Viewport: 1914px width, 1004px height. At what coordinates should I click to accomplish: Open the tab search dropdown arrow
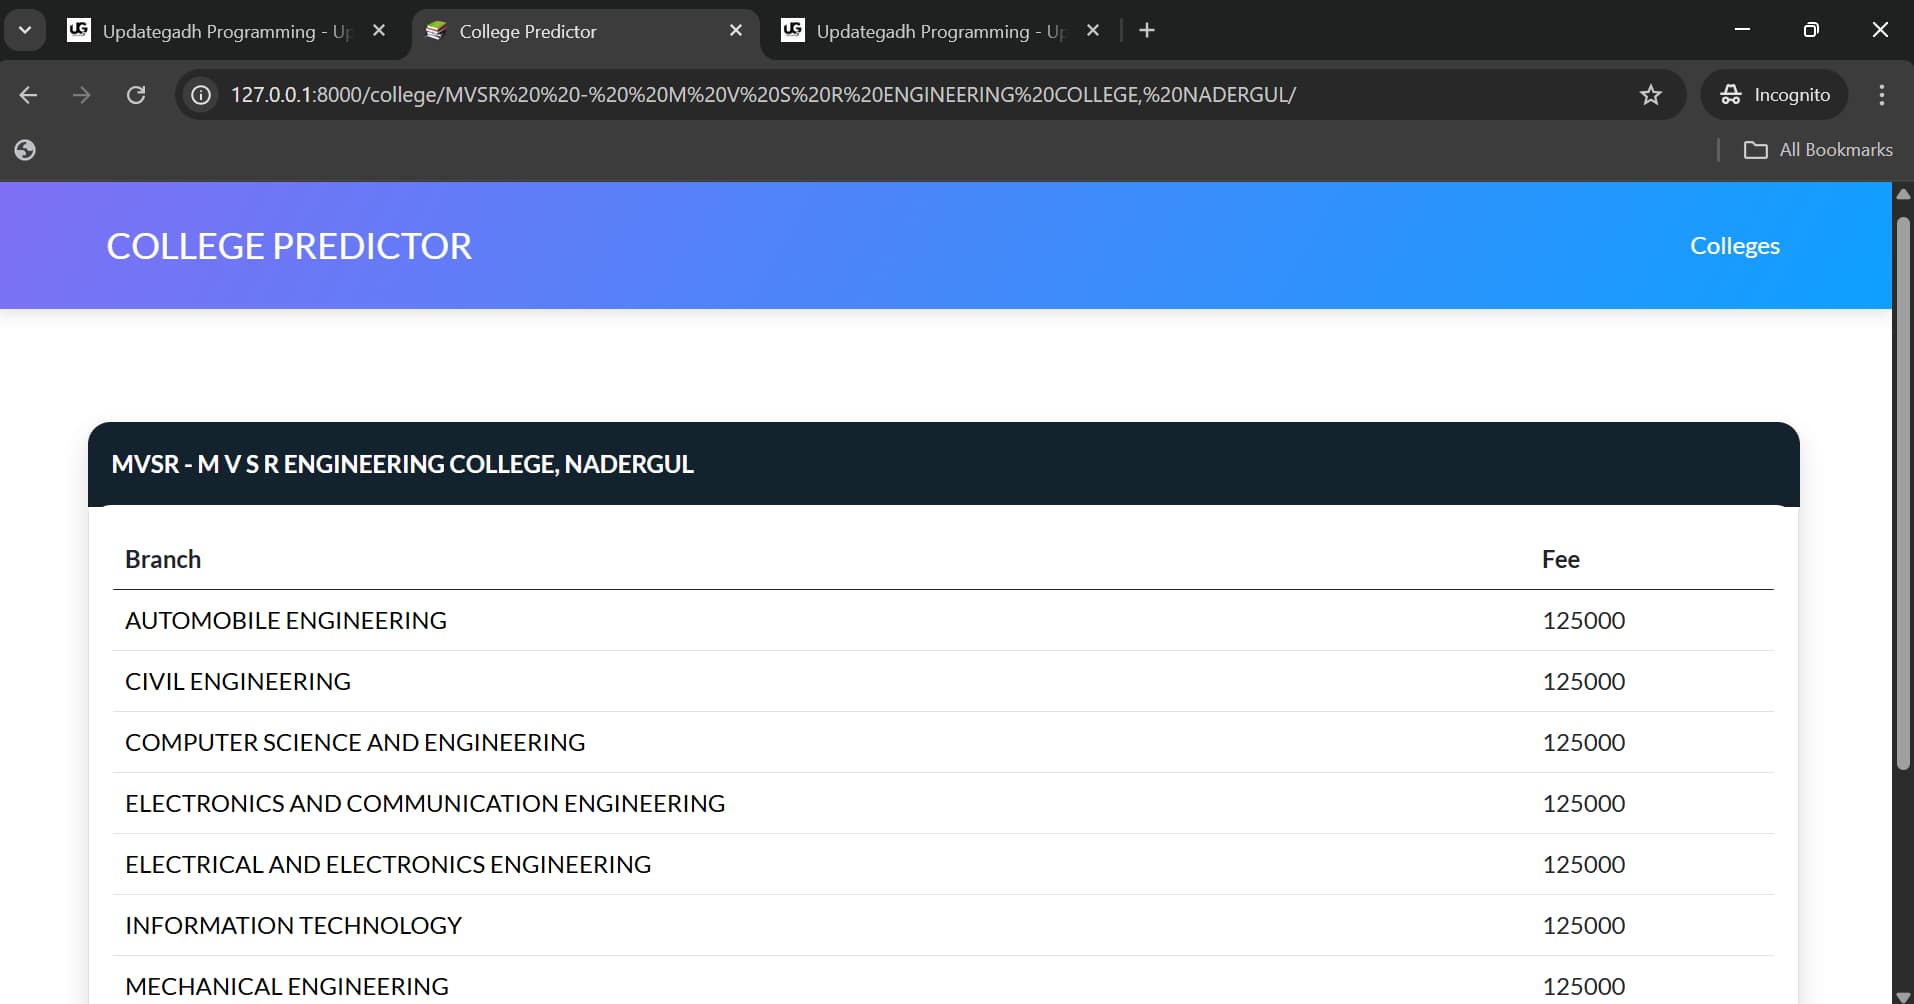25,29
